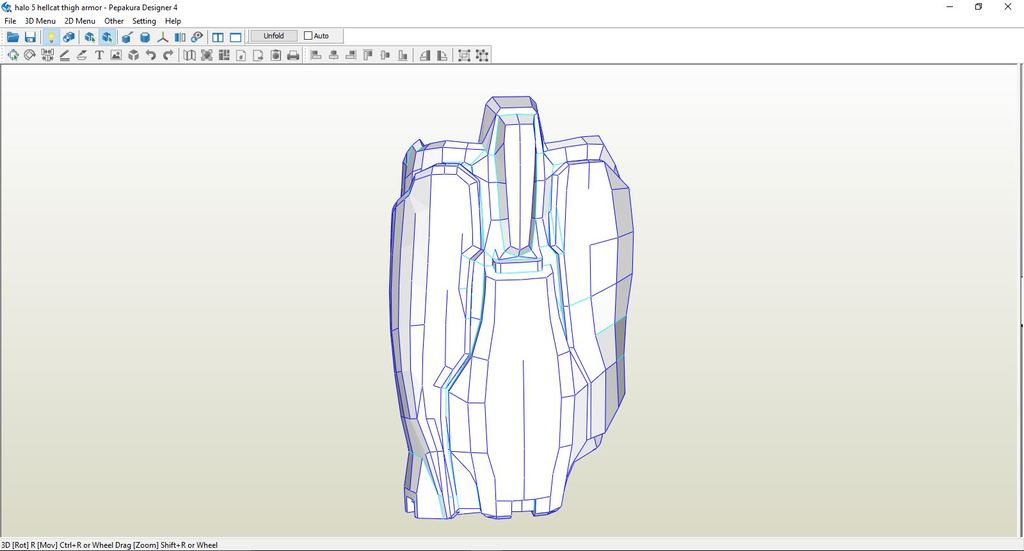Click the gray 3D cube tool icon
The image size is (1024, 551).
pos(134,55)
